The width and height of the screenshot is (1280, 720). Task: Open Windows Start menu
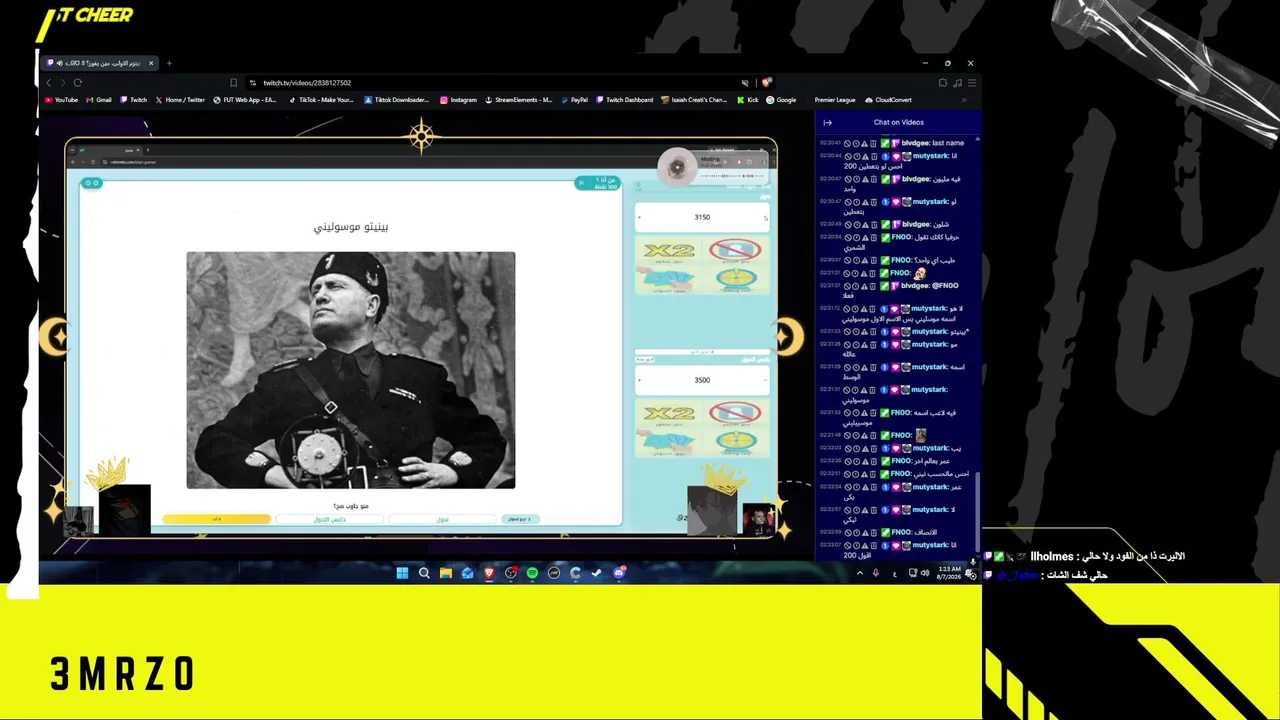pos(402,573)
